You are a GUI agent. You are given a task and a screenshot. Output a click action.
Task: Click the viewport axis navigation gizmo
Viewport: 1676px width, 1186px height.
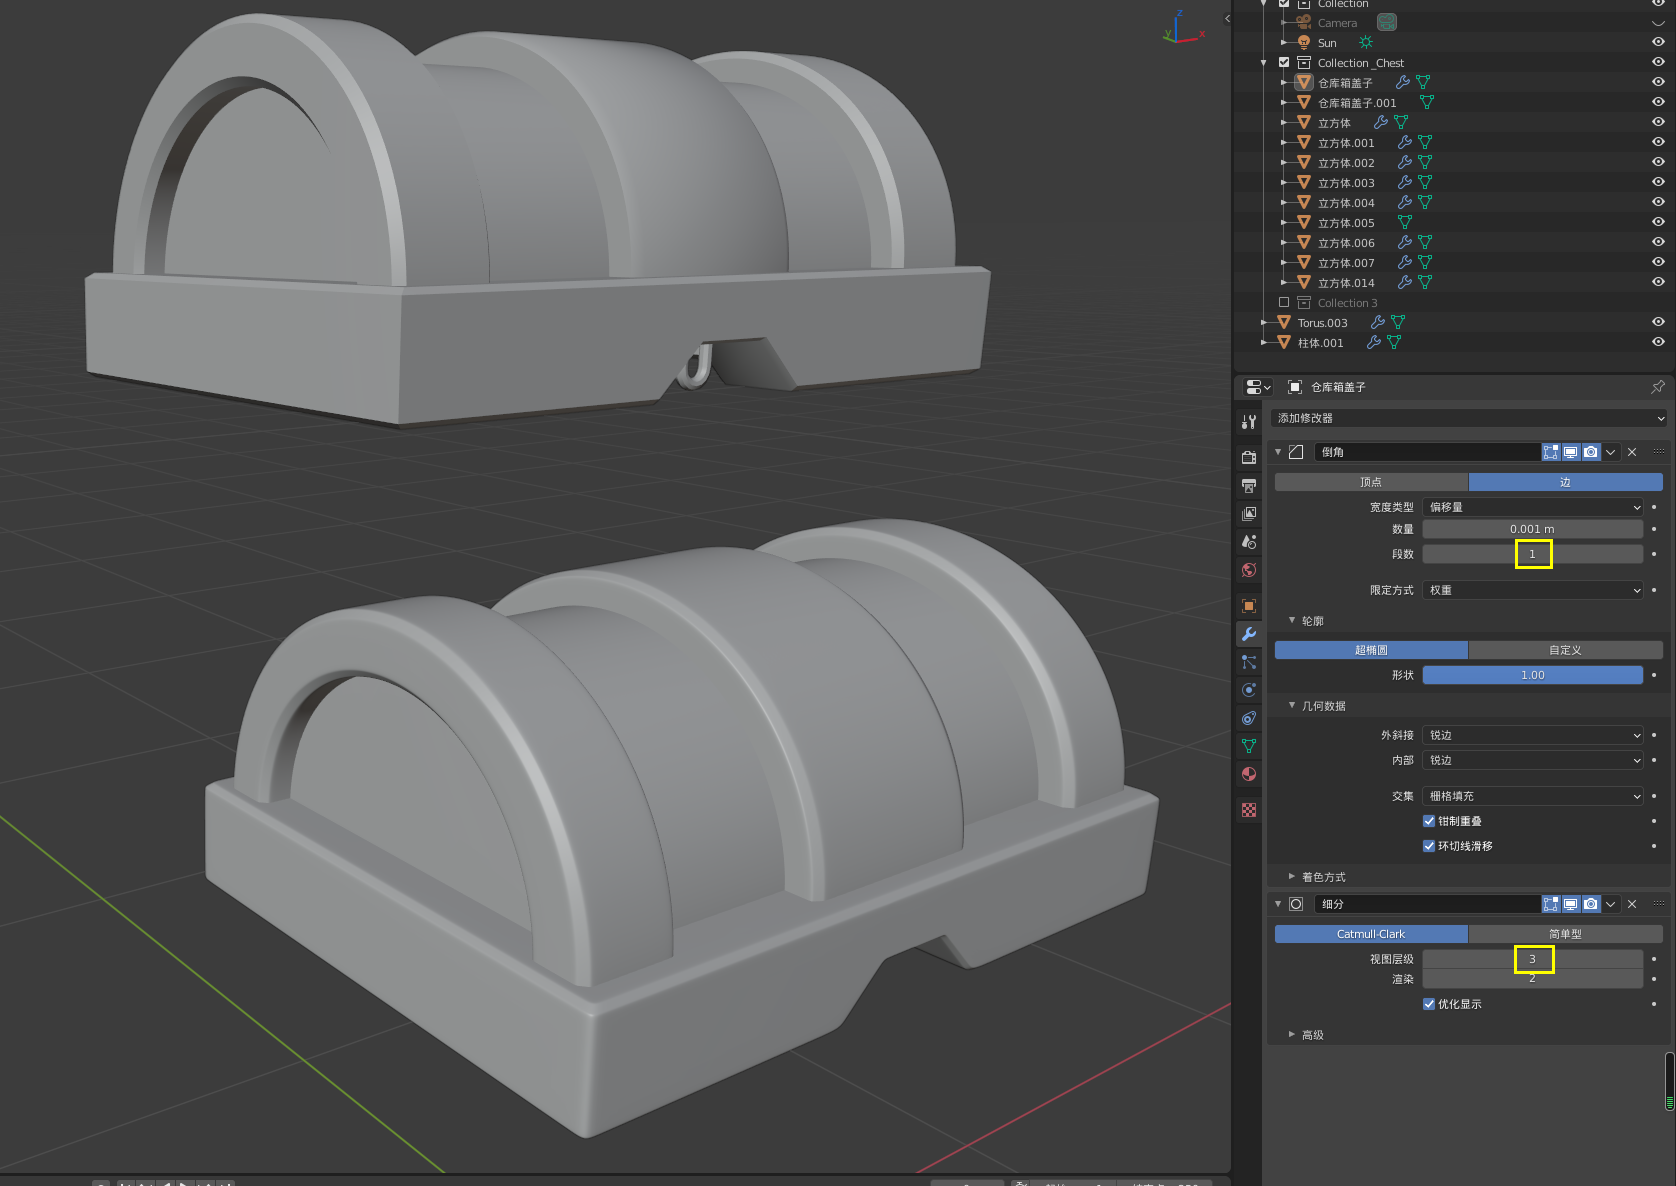[x=1183, y=28]
